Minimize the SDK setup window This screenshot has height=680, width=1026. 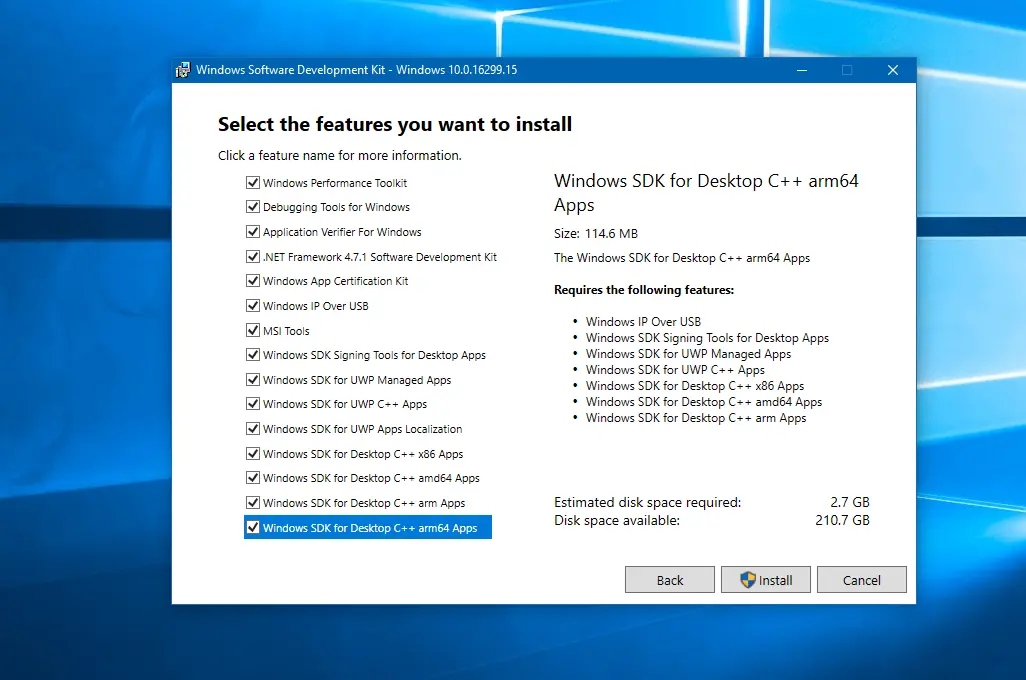[x=802, y=70]
